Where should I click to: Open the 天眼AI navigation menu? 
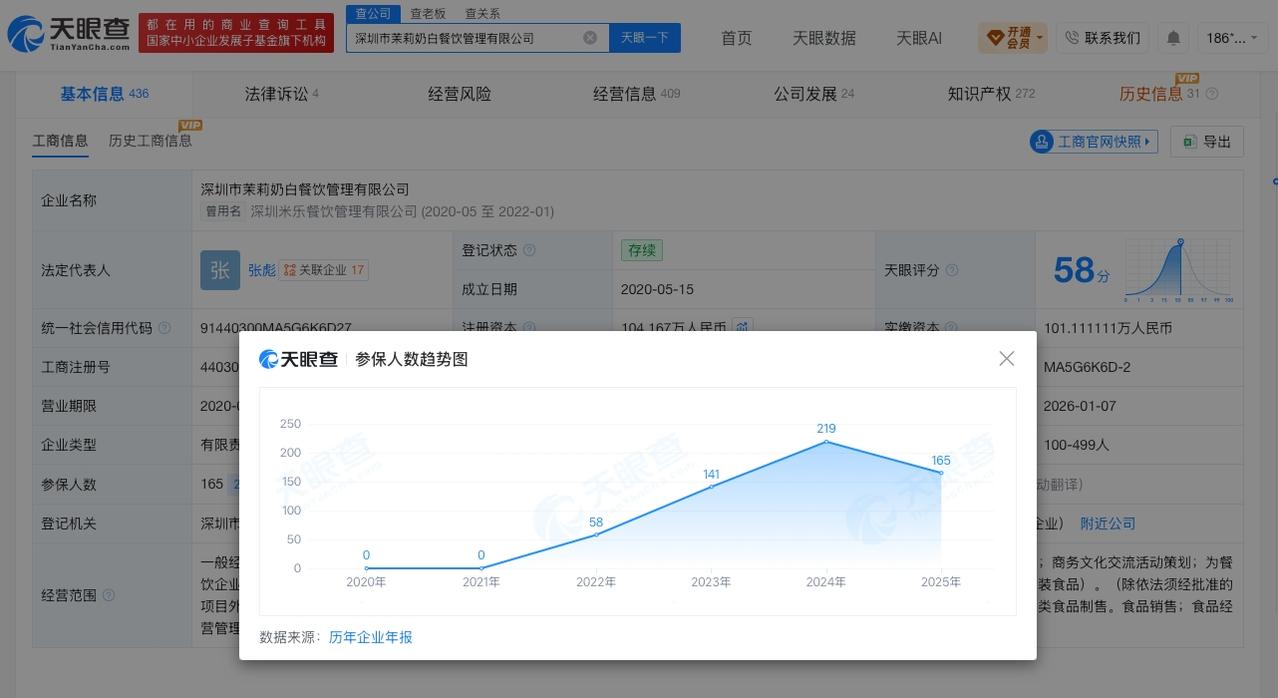919,38
